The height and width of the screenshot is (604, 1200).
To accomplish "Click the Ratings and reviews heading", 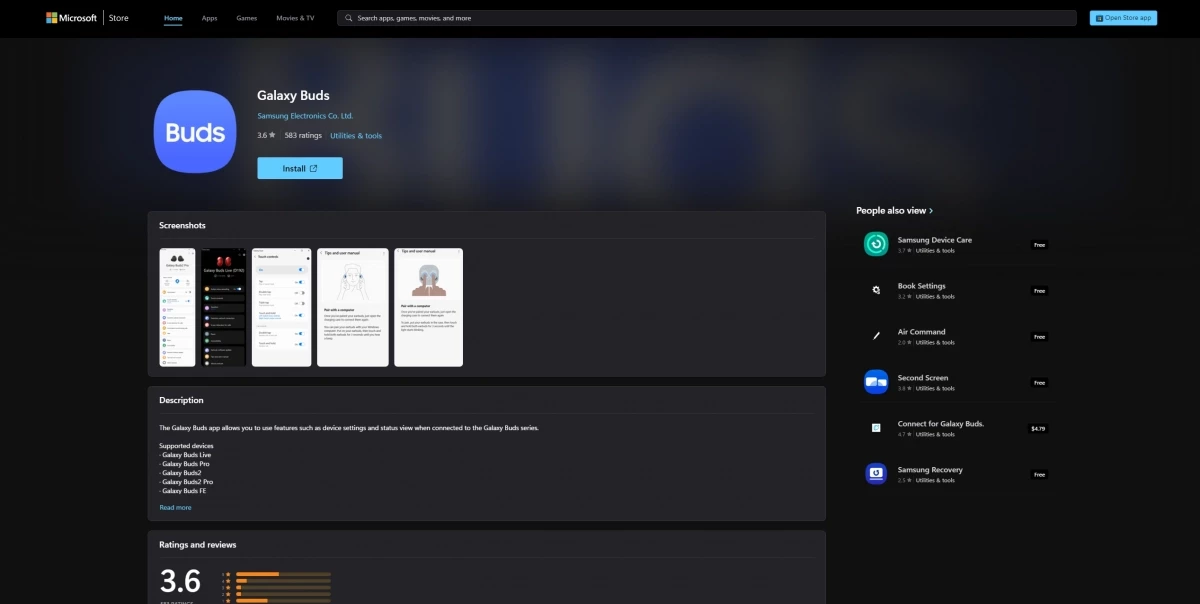I will 198,545.
